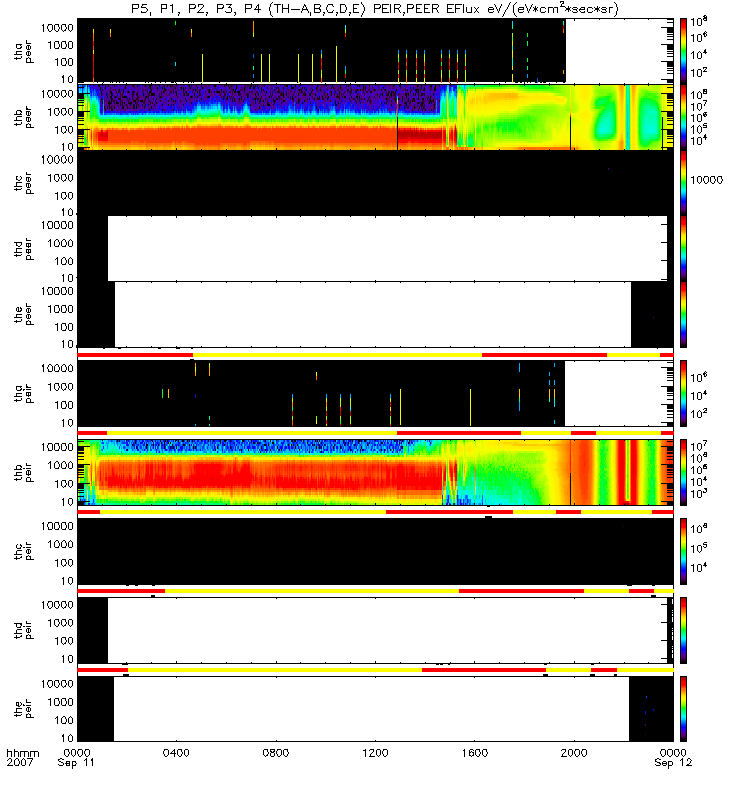Click inside the black thc peer plot
The height and width of the screenshot is (800, 750).
click(375, 183)
